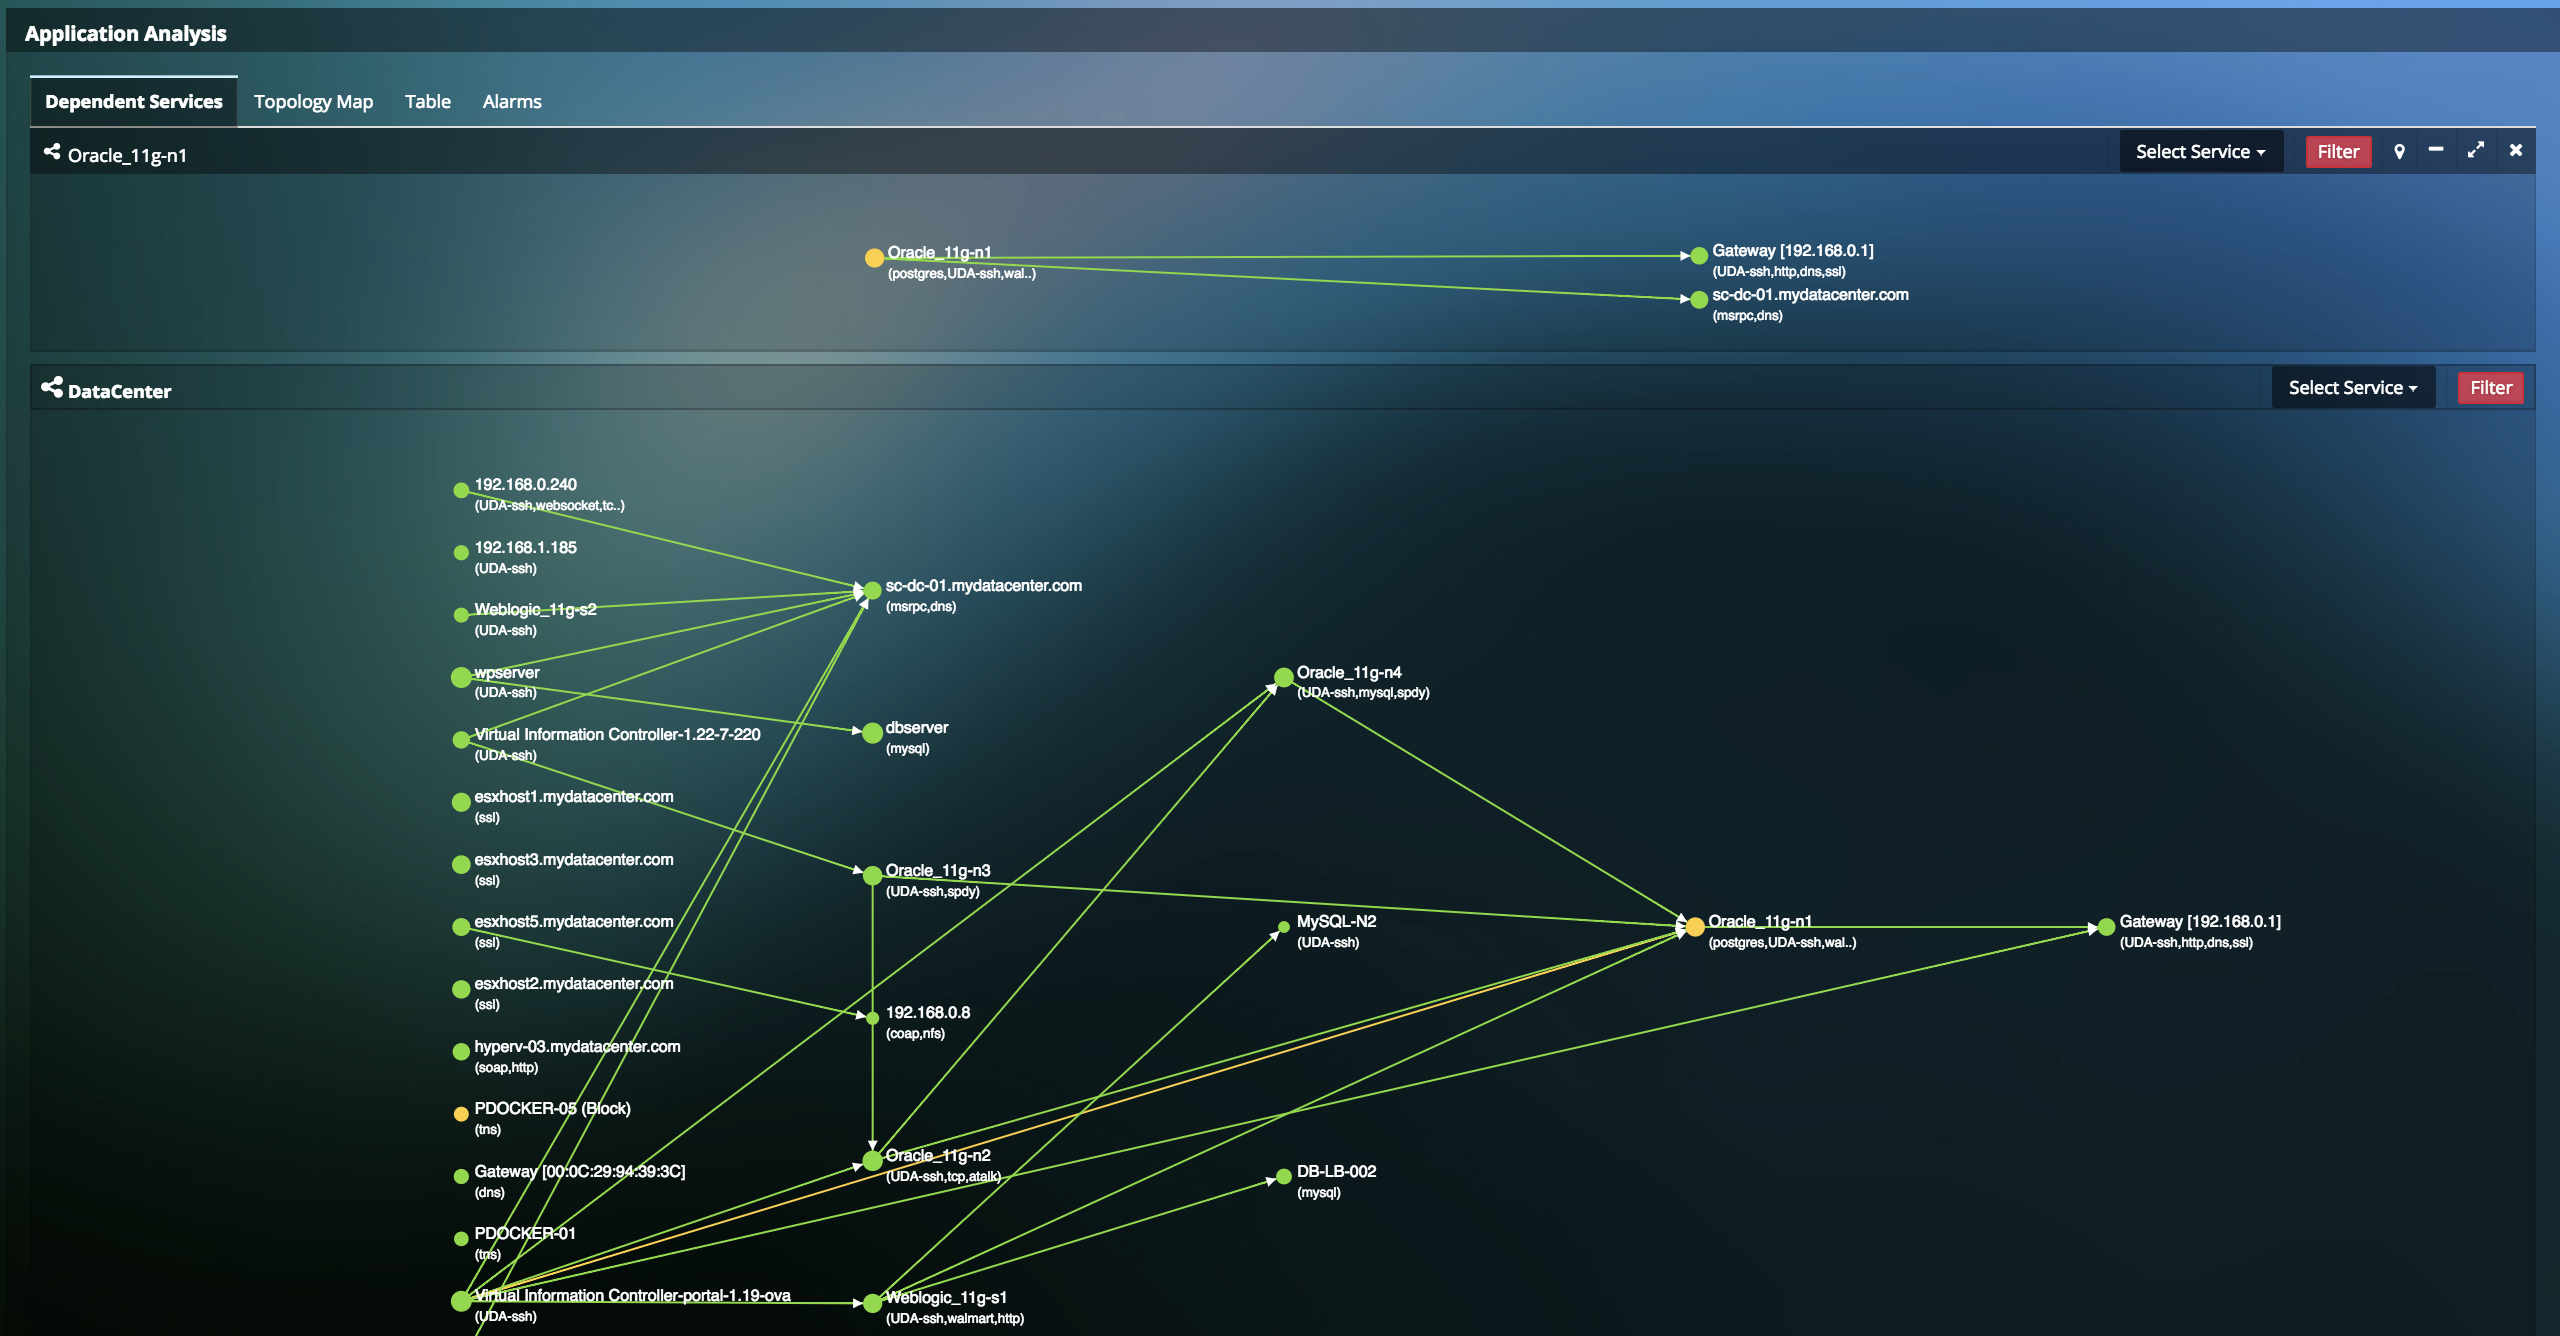
Task: Select the Oracle_11g-n4 node
Action: pyautogui.click(x=1284, y=678)
